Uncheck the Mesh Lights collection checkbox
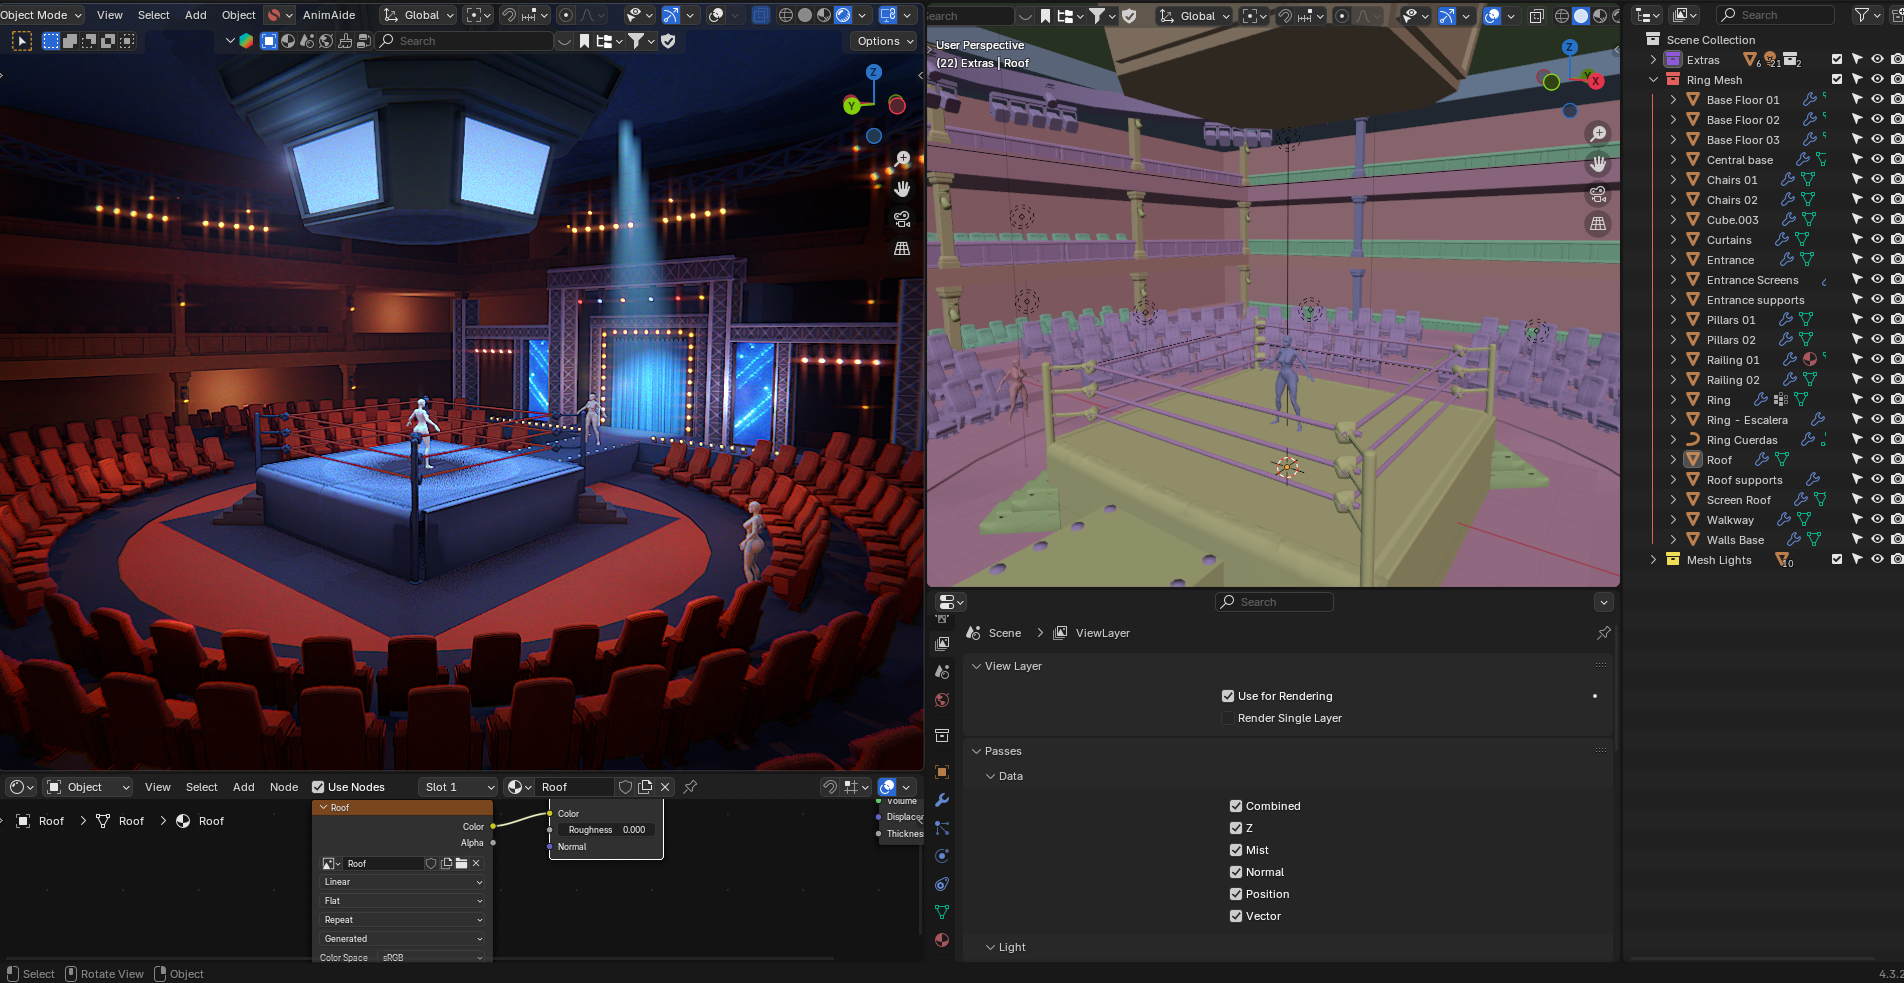The width and height of the screenshot is (1904, 983). pos(1837,560)
